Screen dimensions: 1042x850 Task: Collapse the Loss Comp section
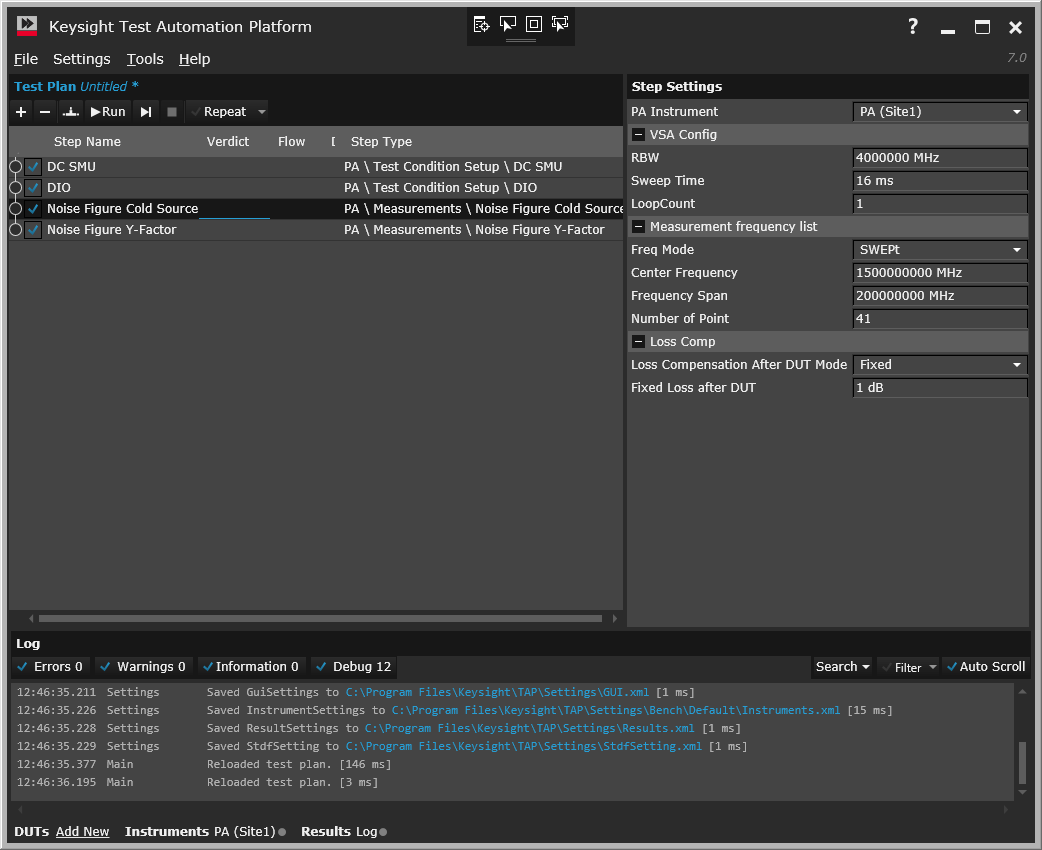[638, 342]
